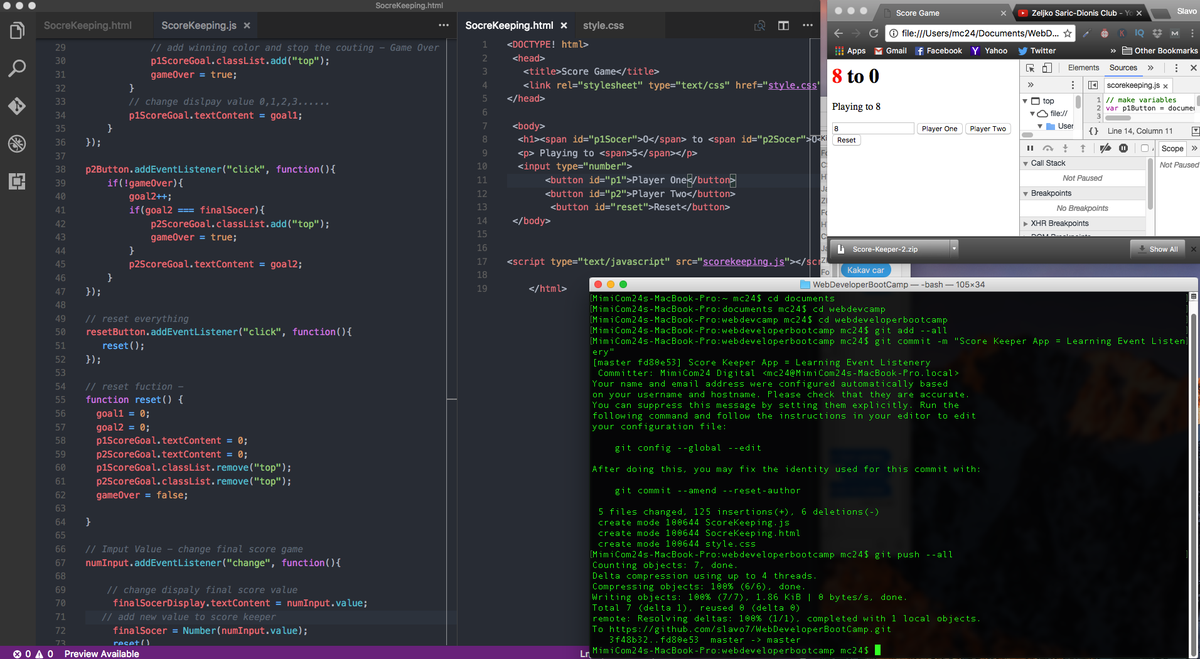Collapse the file:// node in Sources tree
Screen dimensions: 1200x659
1032,114
